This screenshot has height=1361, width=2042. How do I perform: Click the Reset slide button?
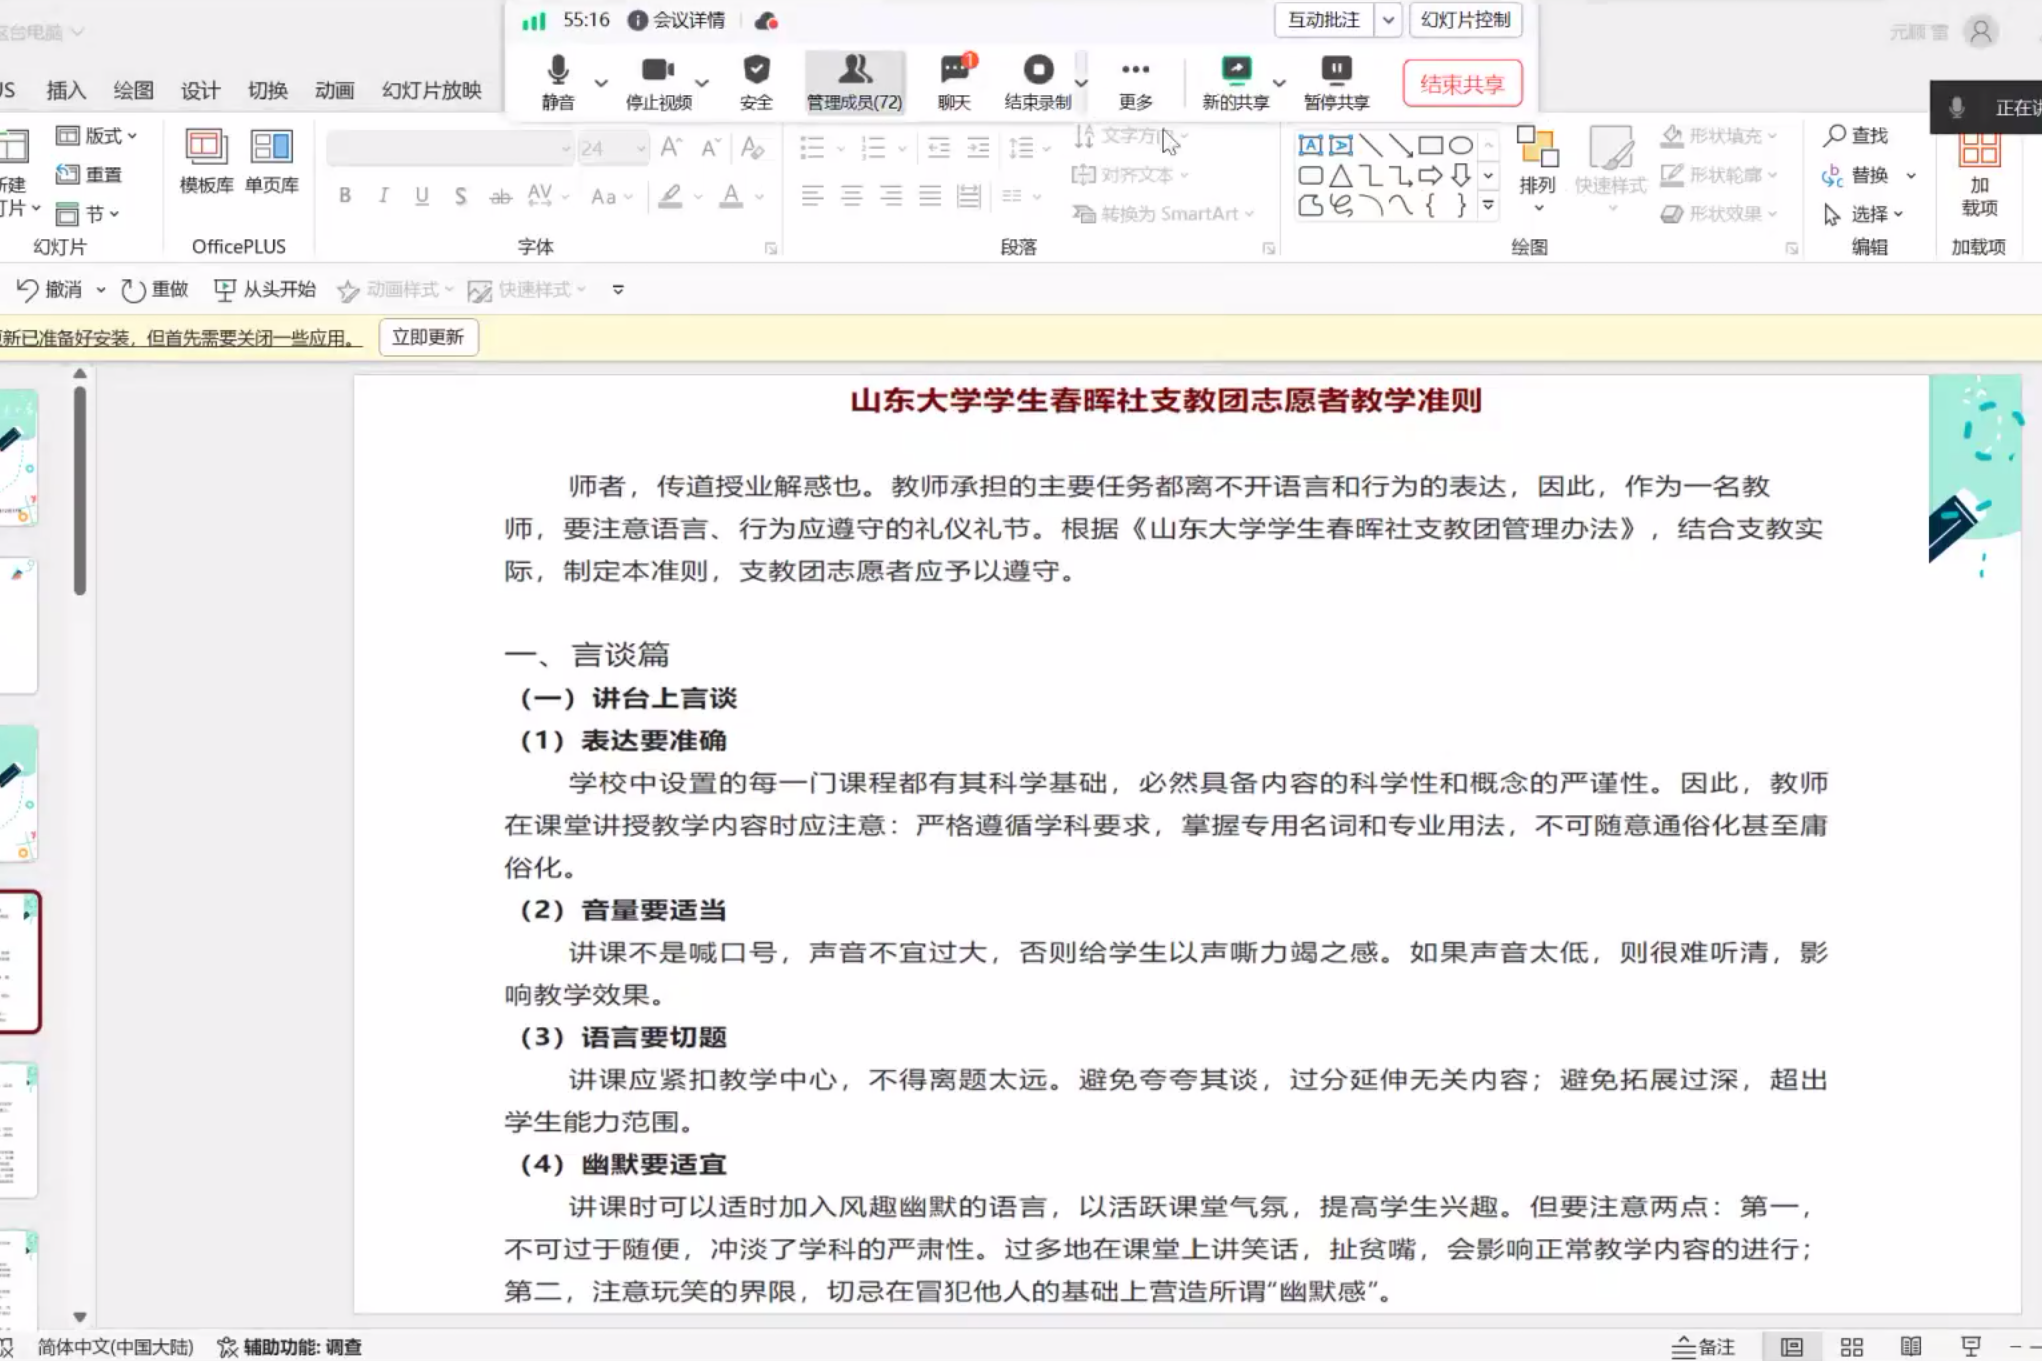89,174
